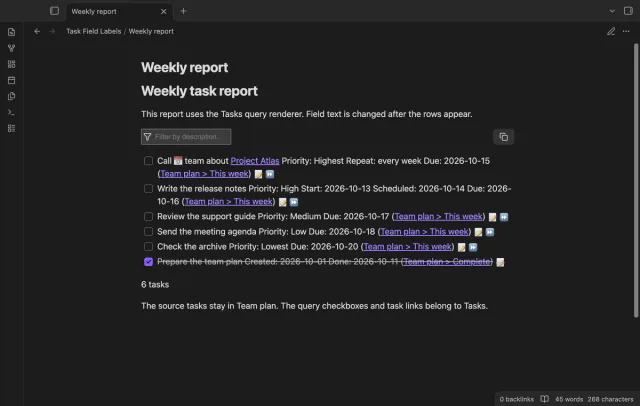Screen dimensions: 640x406
Task: Switch to editing mode via pencil icon
Action: [611, 31]
